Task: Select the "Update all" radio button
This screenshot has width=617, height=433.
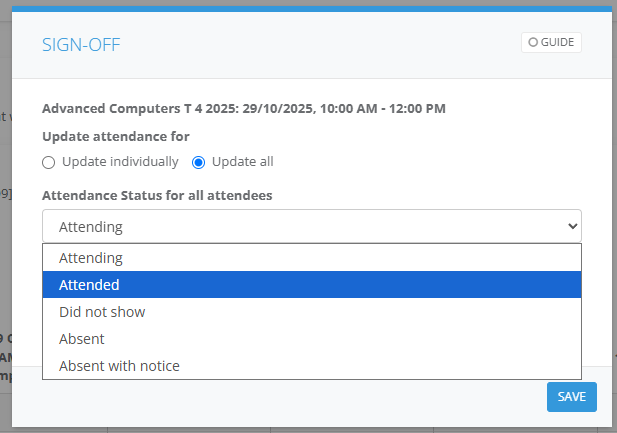Action: 198,162
